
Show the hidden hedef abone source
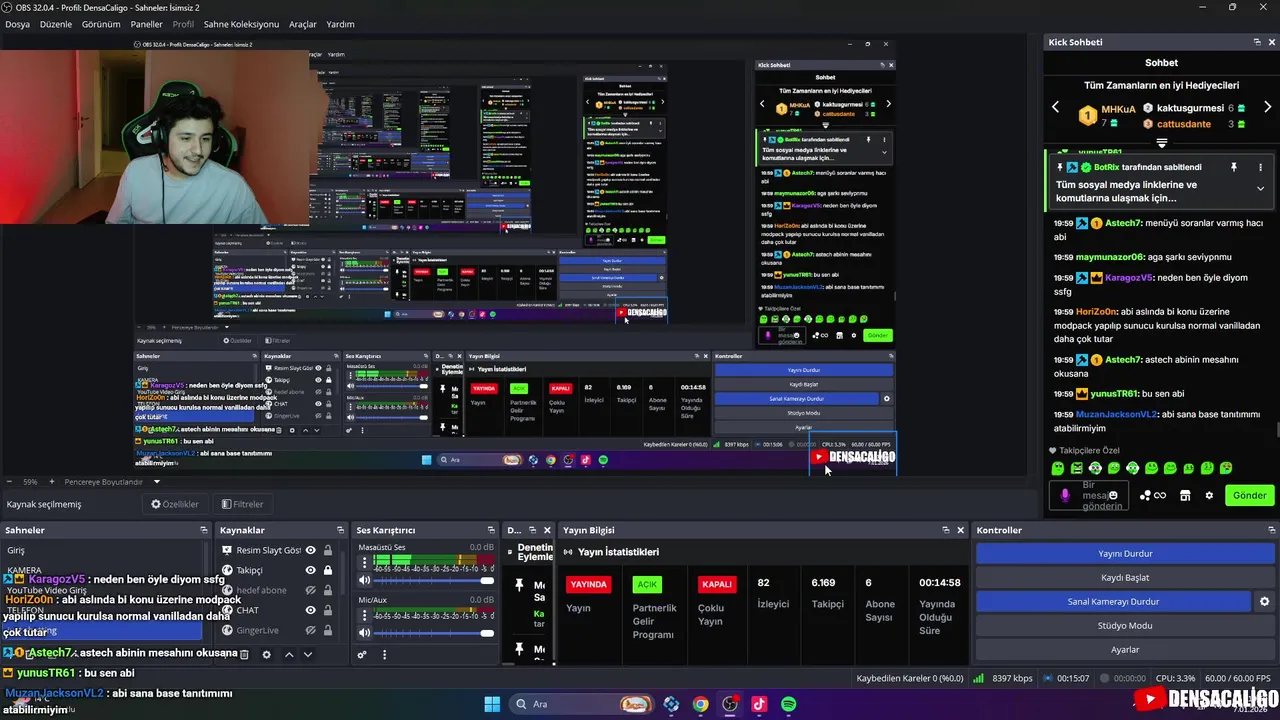click(310, 590)
